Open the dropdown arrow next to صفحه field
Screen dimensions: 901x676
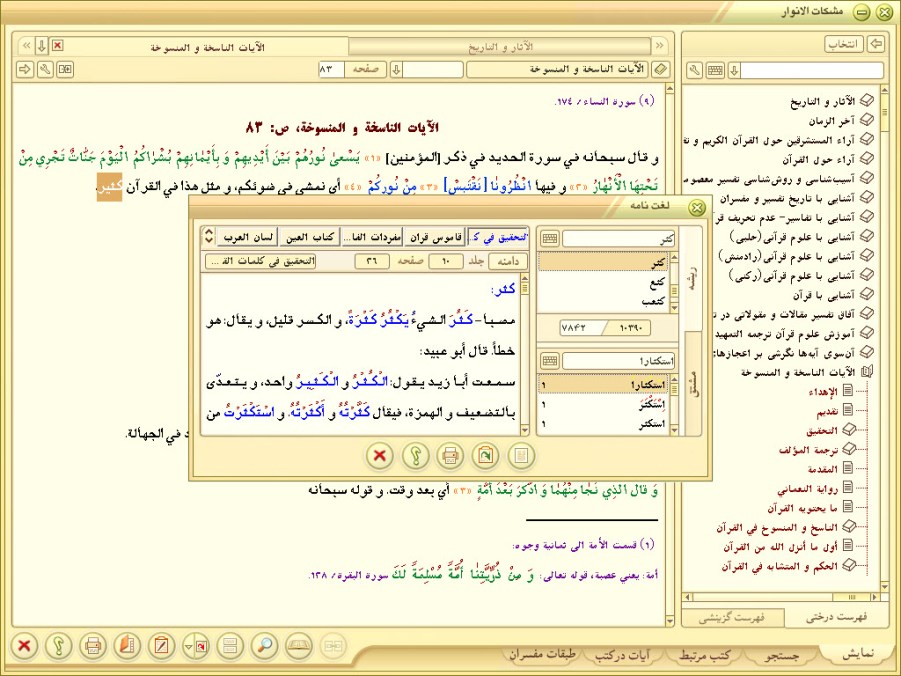pos(396,70)
